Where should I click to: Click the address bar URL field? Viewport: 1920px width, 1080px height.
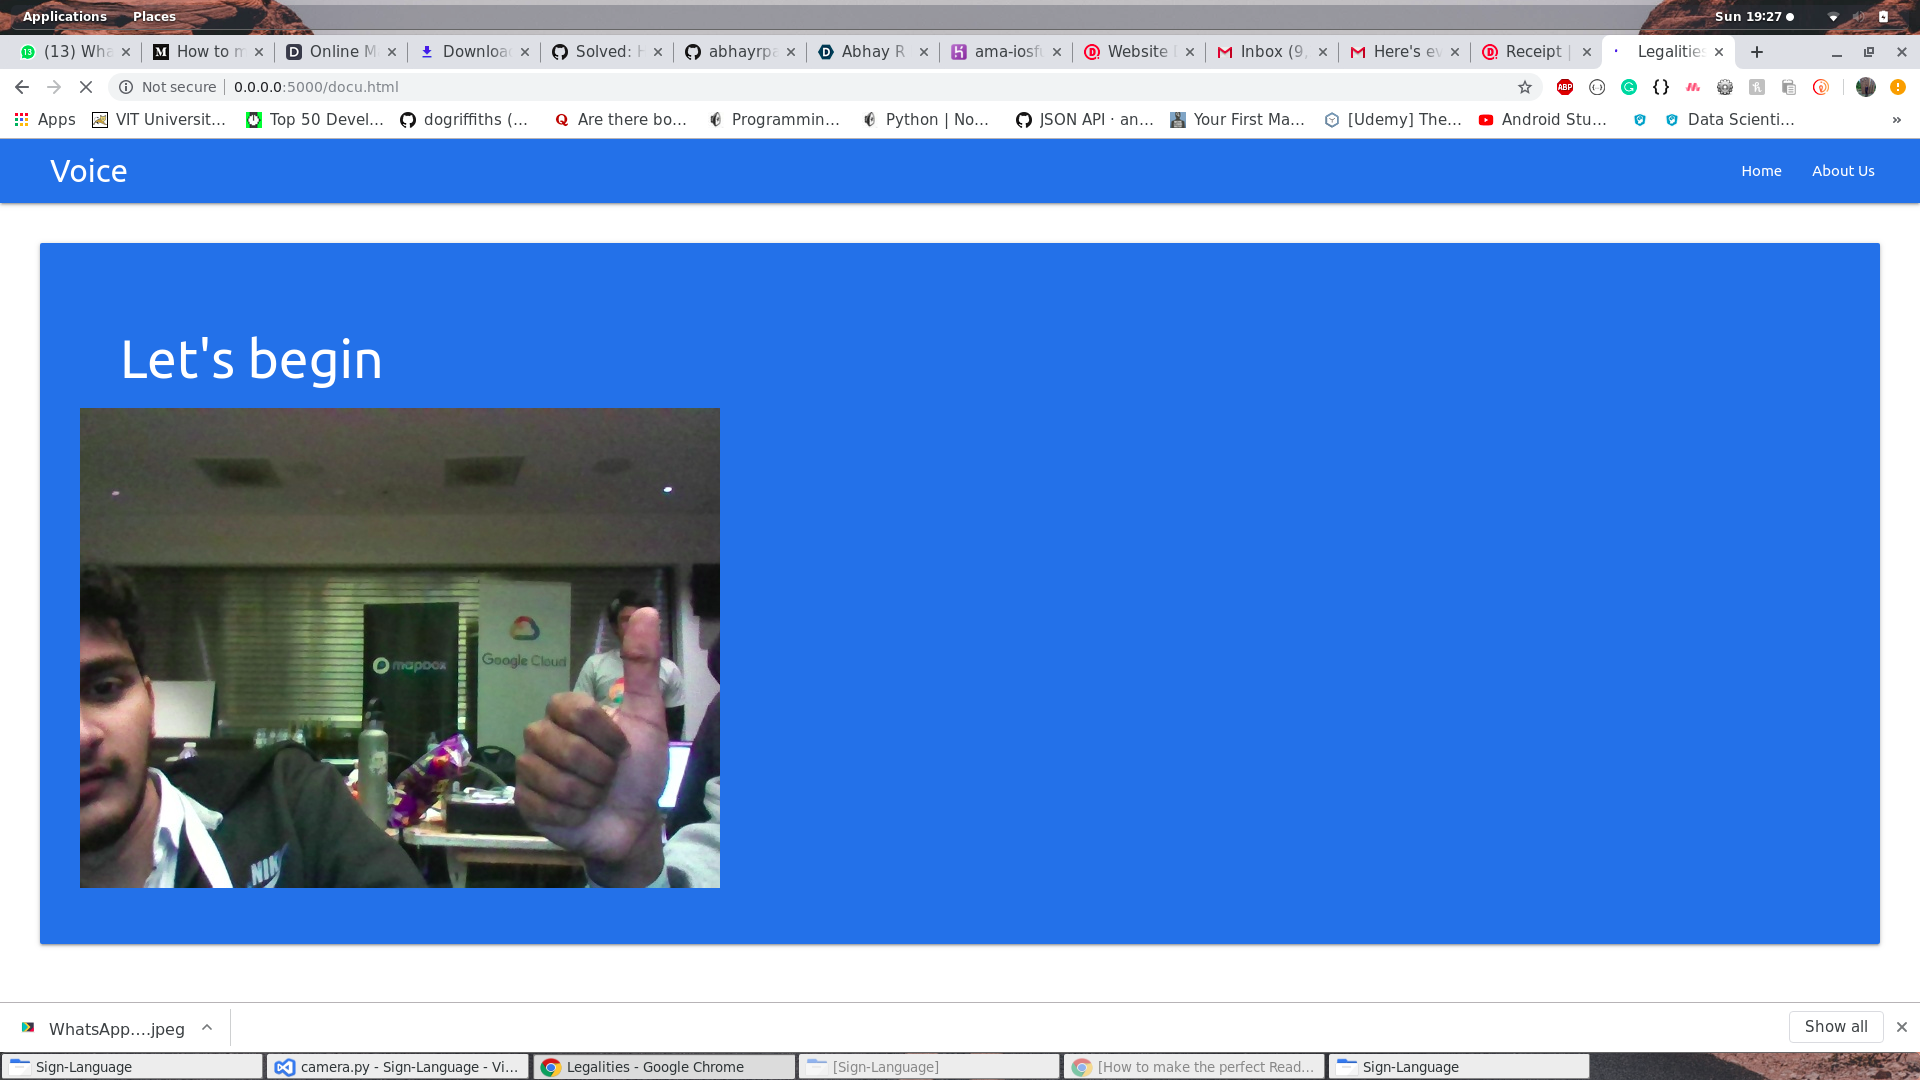coord(800,87)
